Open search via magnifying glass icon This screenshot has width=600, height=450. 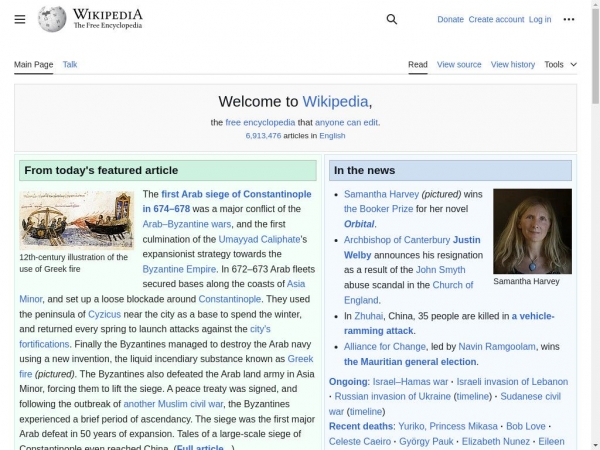391,19
